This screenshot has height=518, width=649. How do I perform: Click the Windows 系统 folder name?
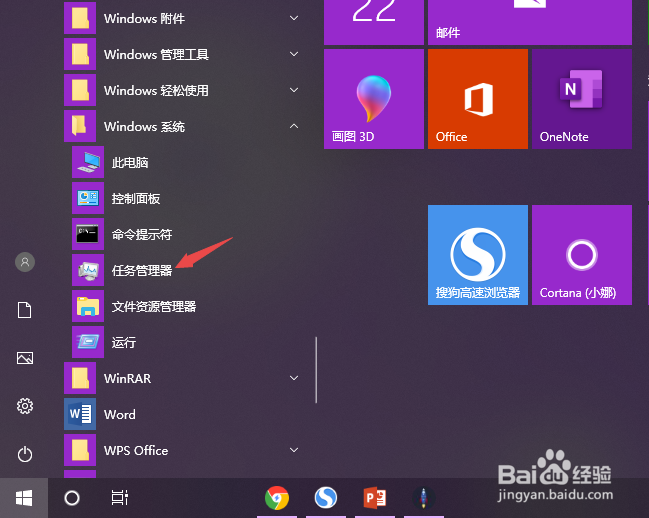[x=144, y=126]
